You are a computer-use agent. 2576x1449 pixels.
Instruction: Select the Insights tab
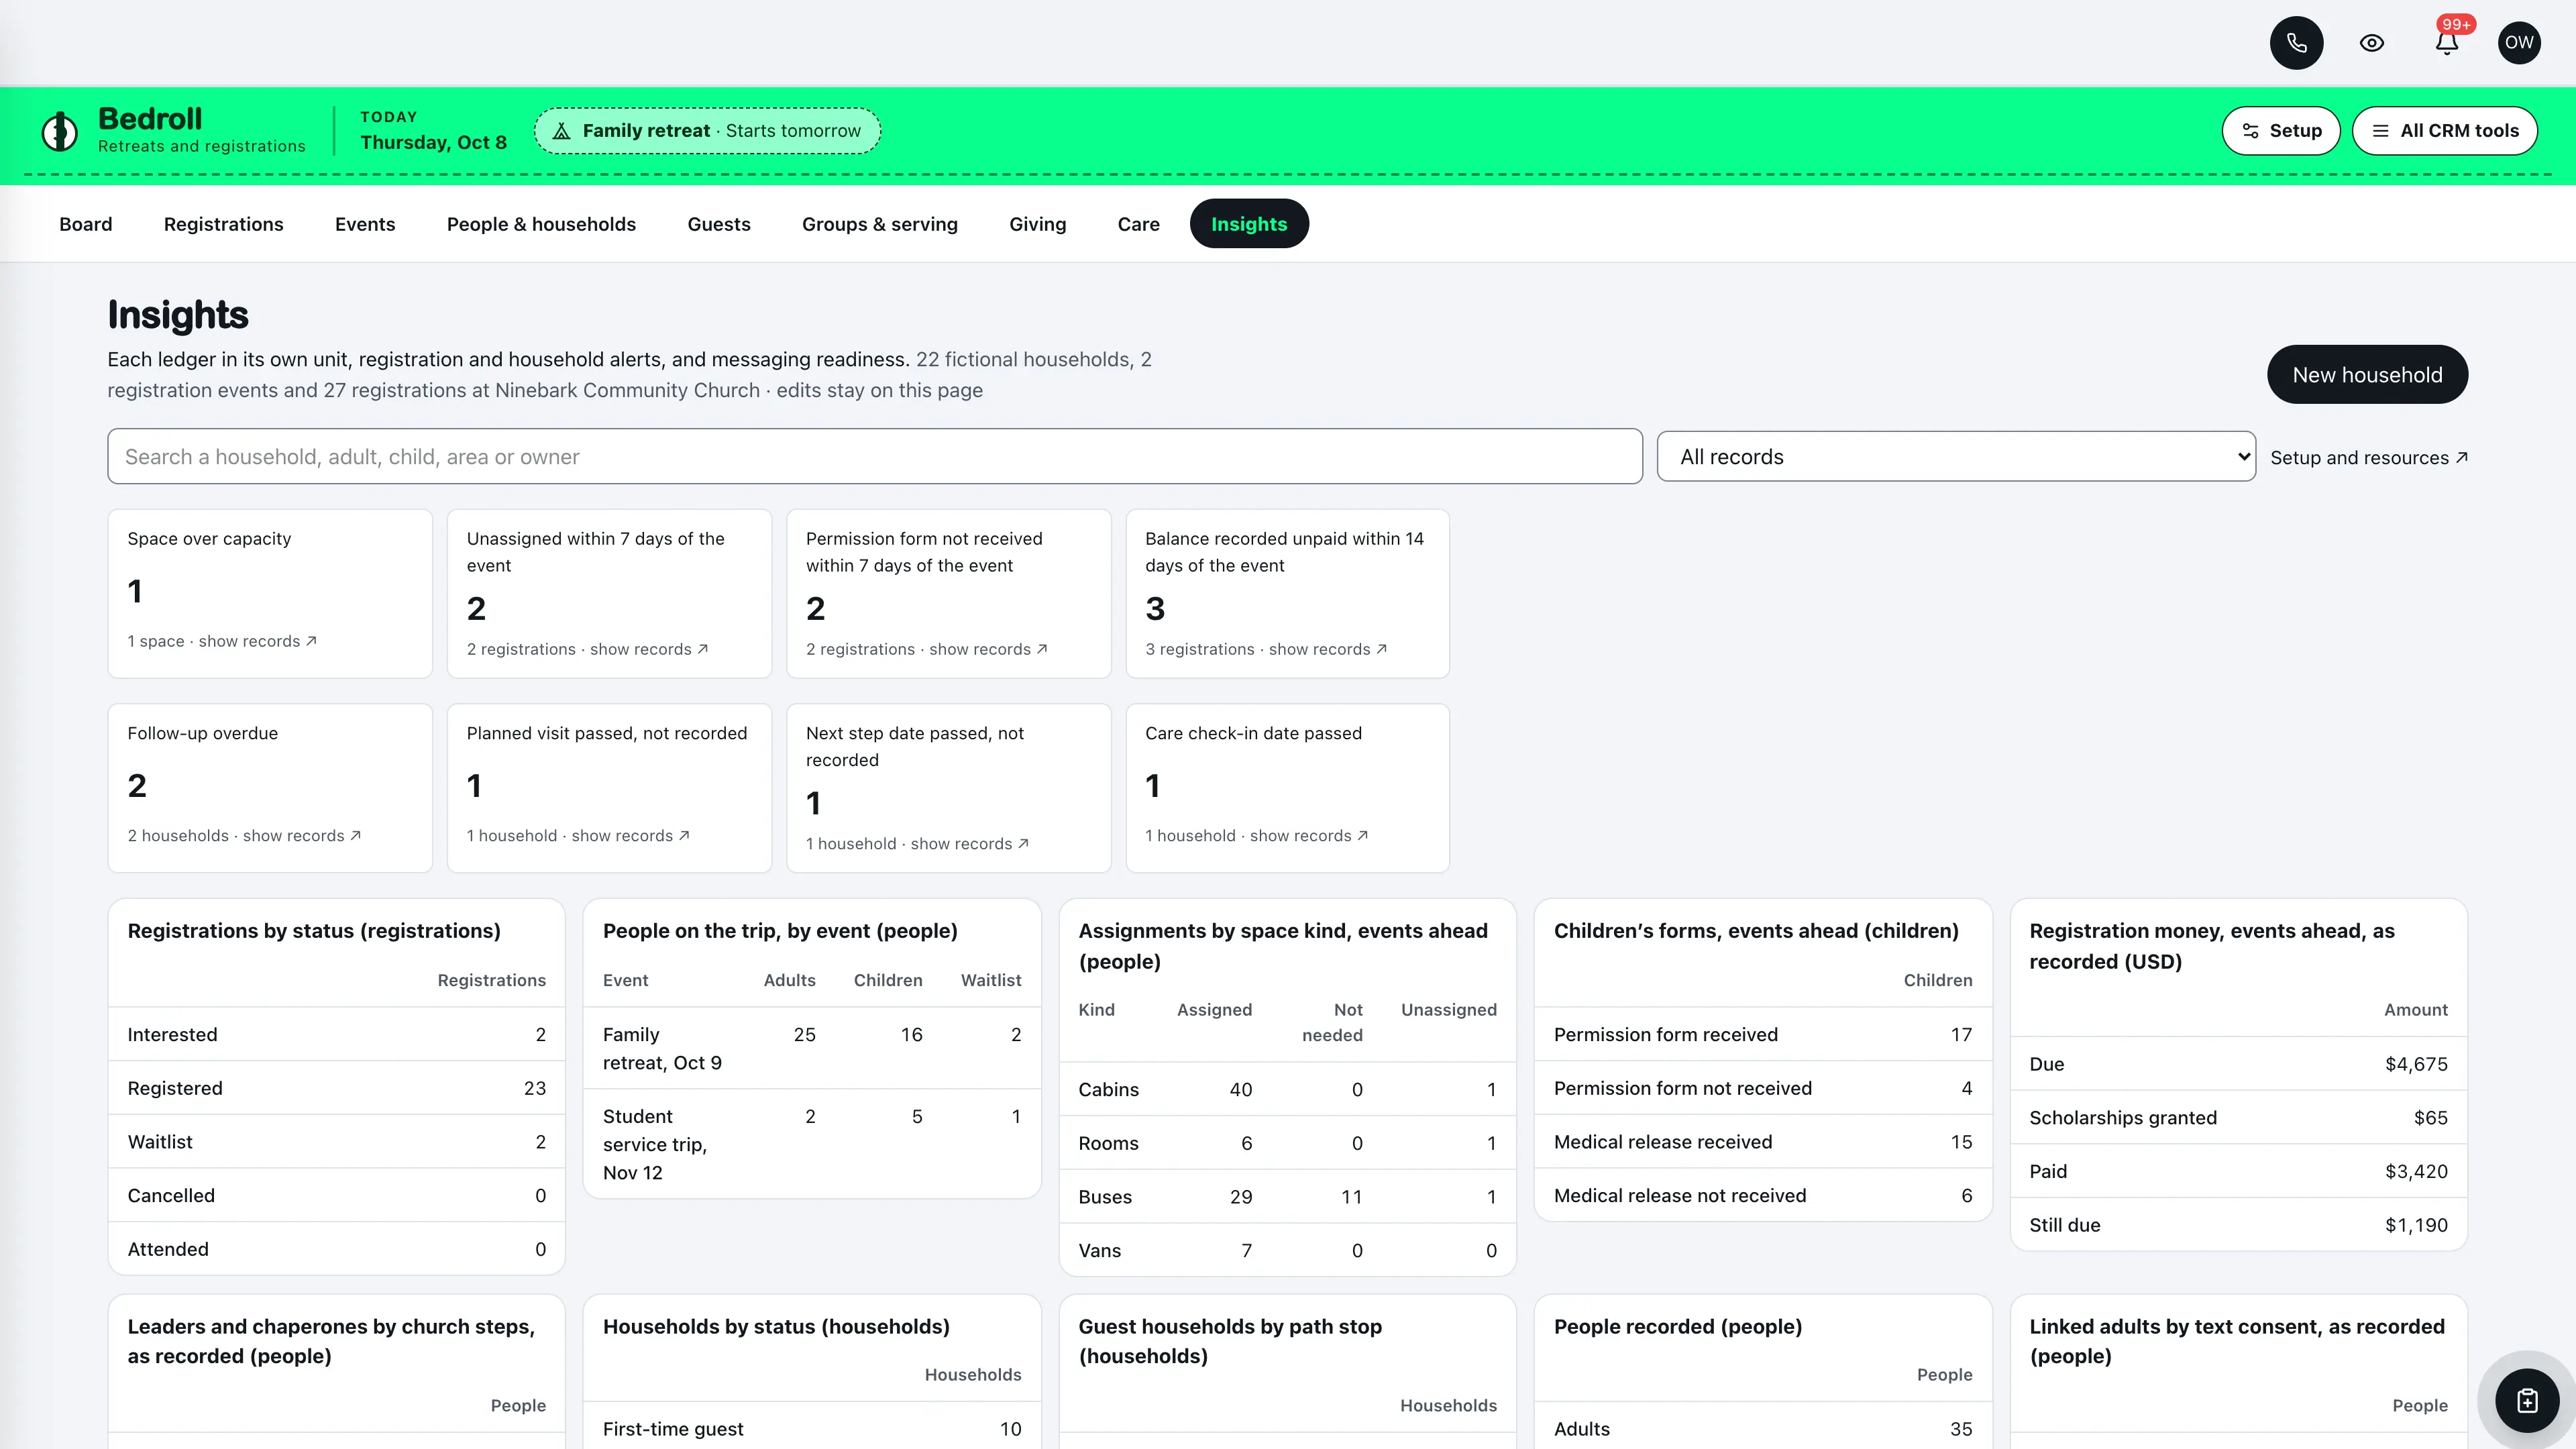pos(1249,224)
